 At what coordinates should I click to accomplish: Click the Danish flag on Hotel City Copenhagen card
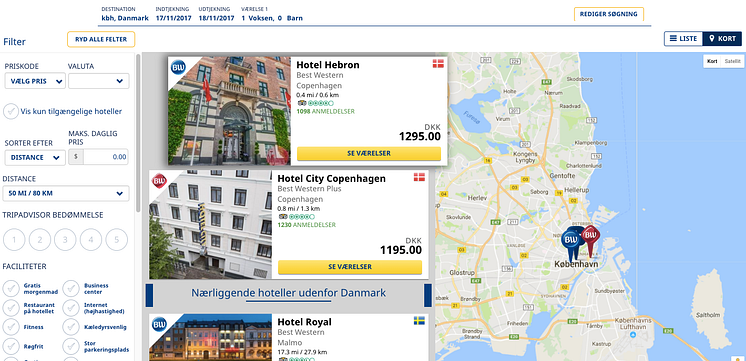[x=419, y=177]
